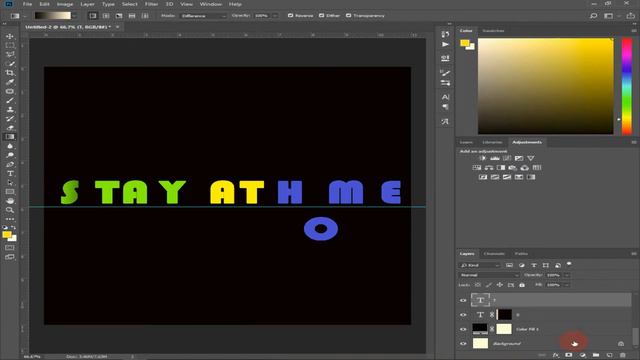Toggle the Dither checkbox
640x360 pixels.
(321, 16)
